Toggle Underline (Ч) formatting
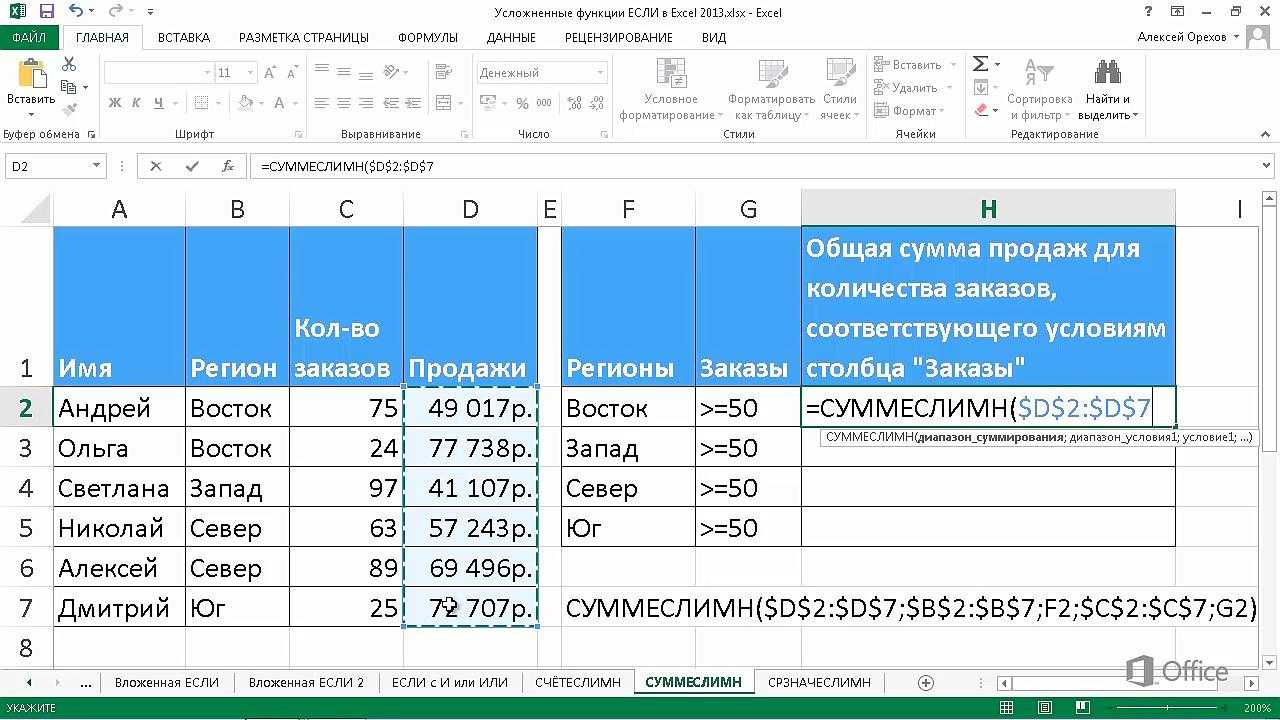Screen dimensions: 1280x720 pyautogui.click(x=157, y=102)
